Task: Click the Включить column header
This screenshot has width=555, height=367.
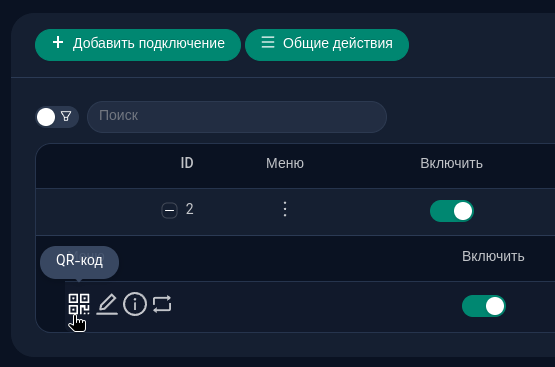Action: [451, 164]
